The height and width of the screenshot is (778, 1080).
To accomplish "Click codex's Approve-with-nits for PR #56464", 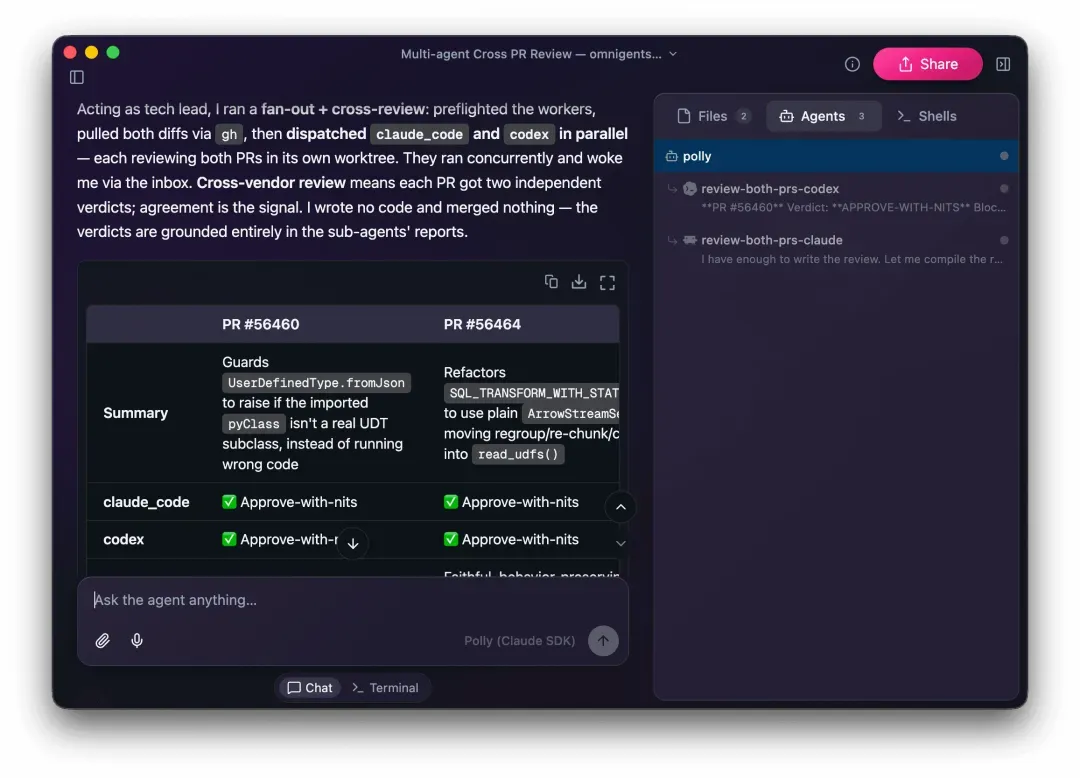I will coord(511,540).
